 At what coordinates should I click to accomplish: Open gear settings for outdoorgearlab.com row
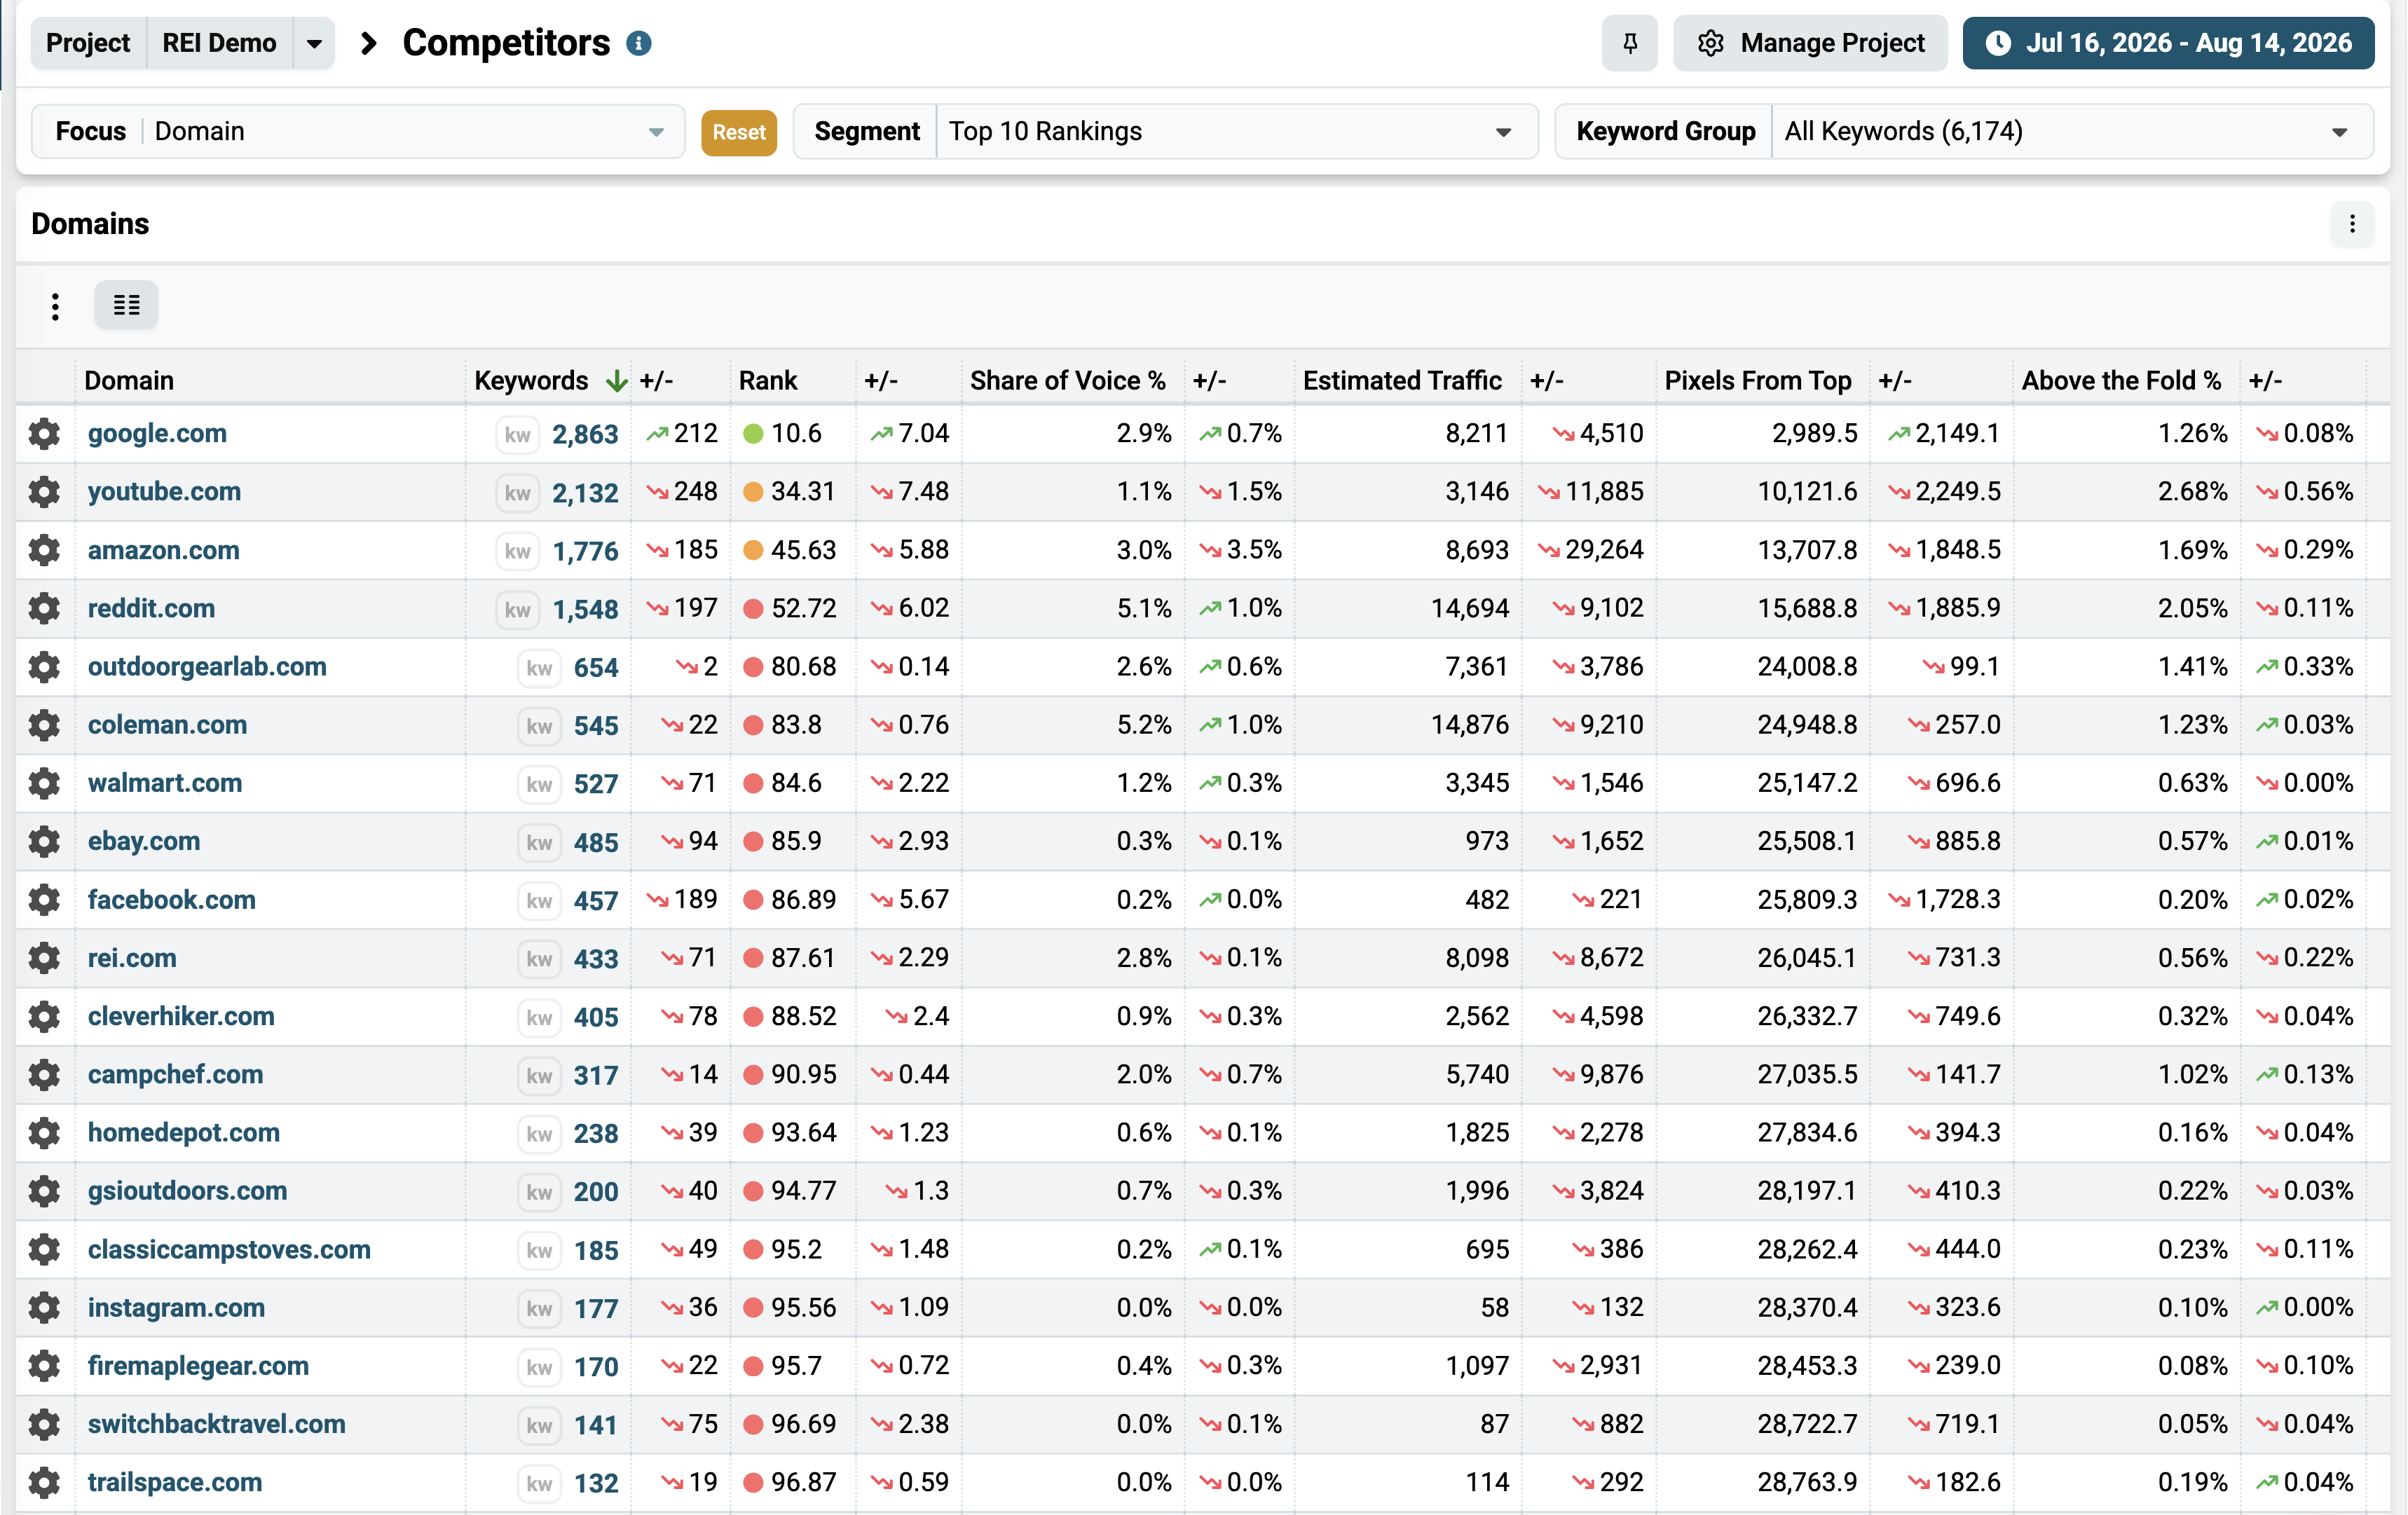click(x=44, y=667)
